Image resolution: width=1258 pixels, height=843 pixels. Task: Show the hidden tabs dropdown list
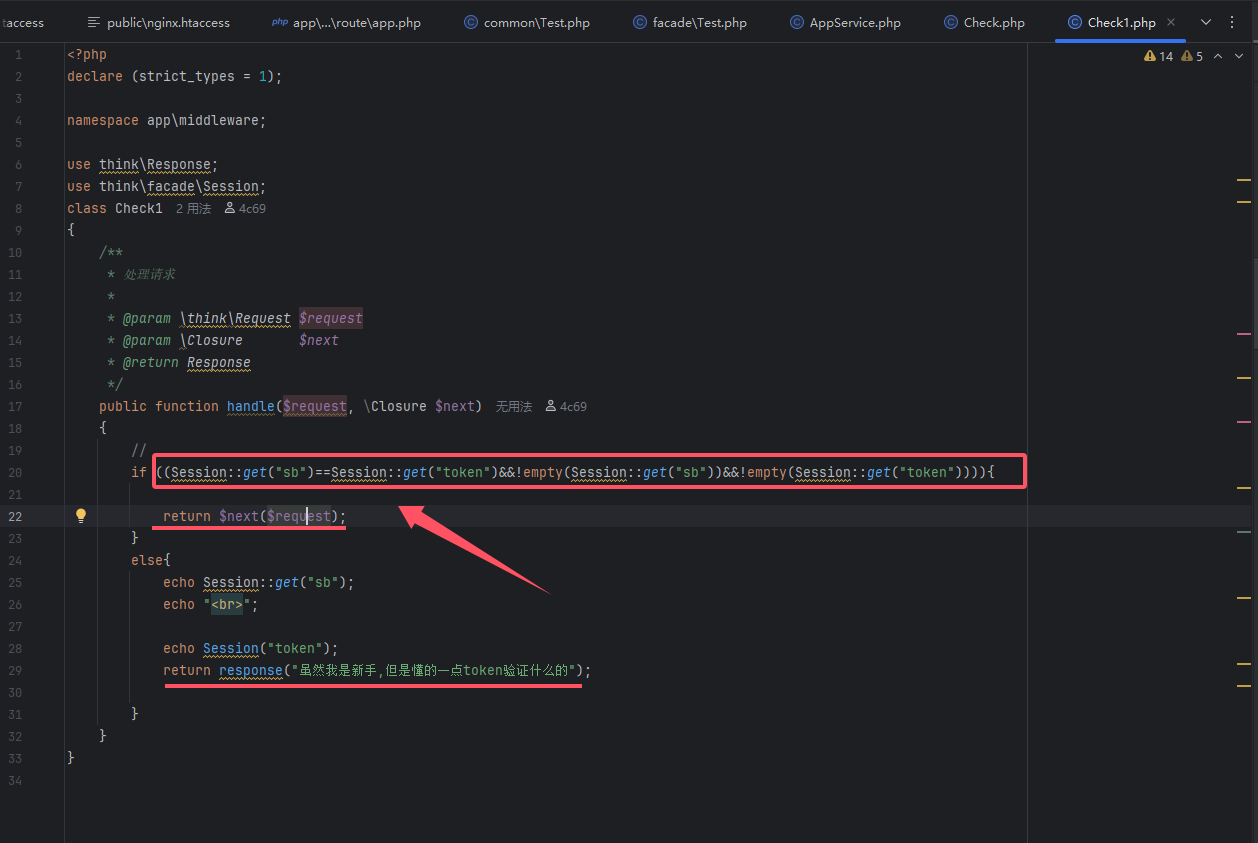point(1205,22)
